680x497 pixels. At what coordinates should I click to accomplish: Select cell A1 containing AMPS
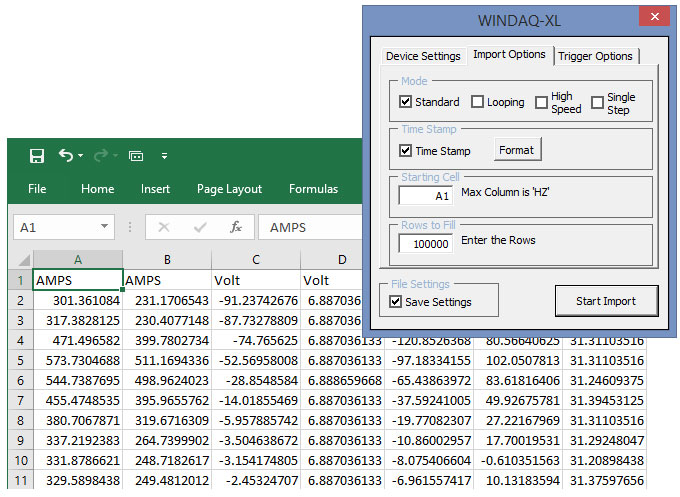78,280
